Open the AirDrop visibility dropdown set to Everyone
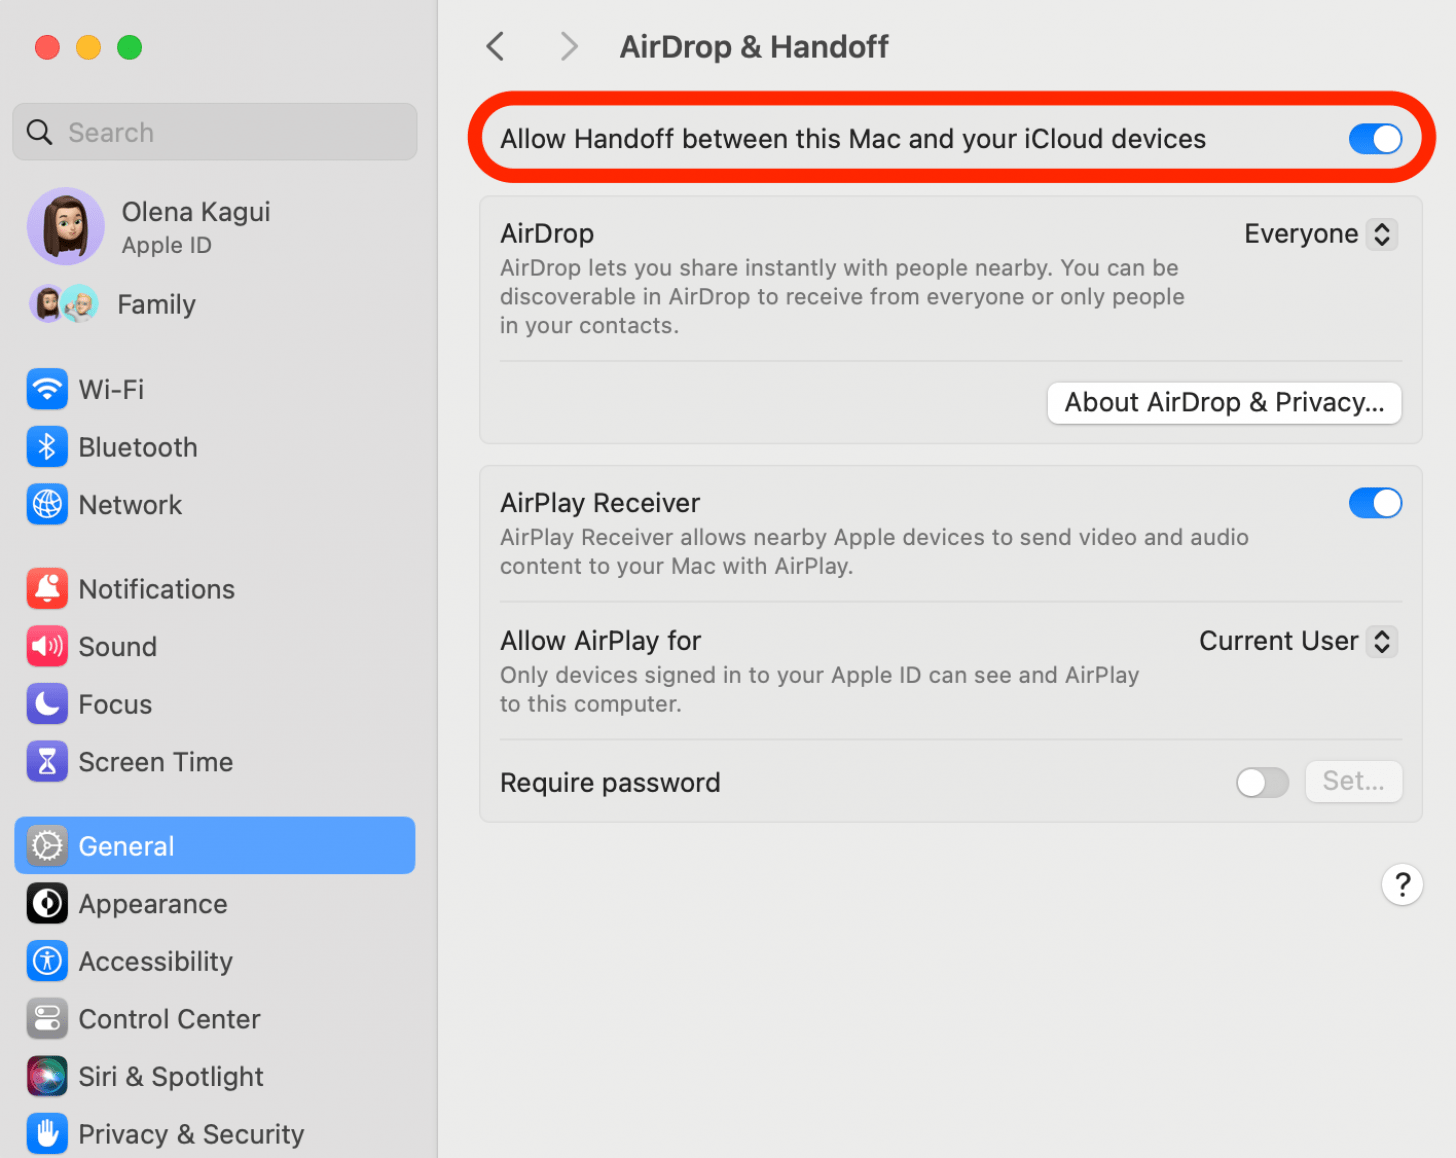 (x=1320, y=233)
